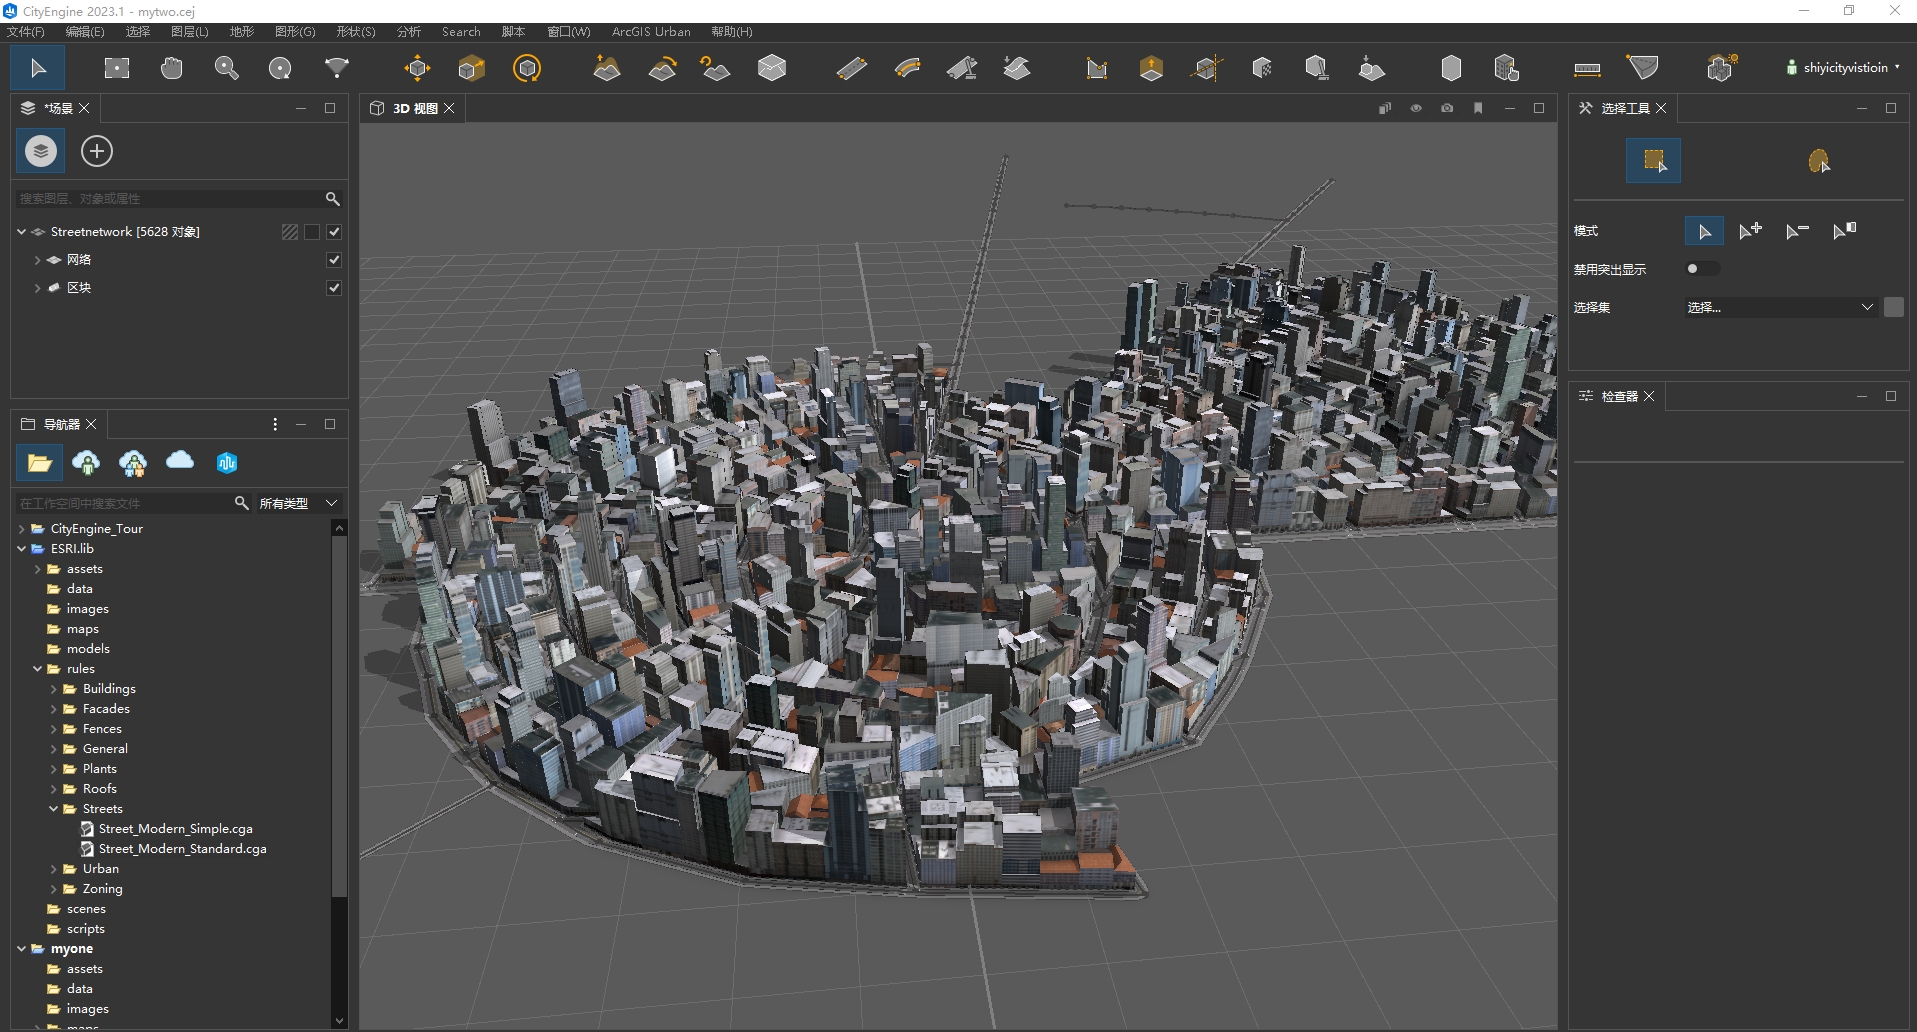Uncheck the 区块 layer checkbox
Viewport: 1917px width, 1032px height.
(334, 287)
